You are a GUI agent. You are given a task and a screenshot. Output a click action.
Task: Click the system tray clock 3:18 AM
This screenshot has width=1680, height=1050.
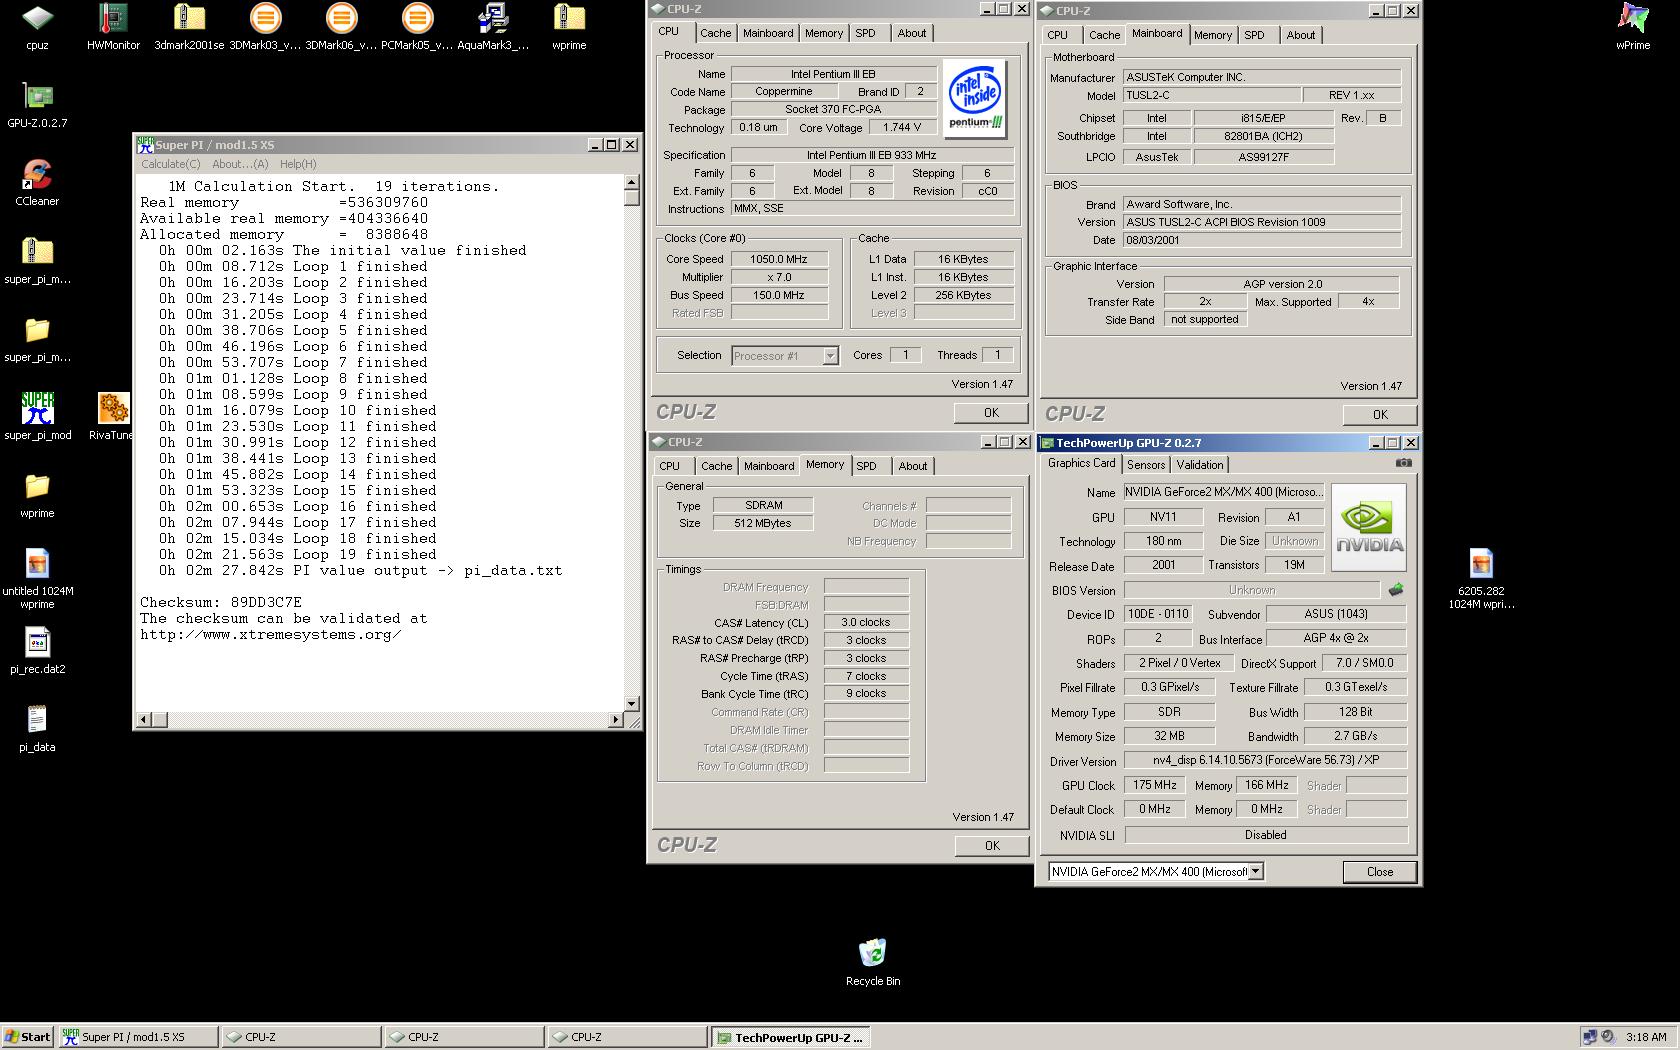point(1646,1037)
